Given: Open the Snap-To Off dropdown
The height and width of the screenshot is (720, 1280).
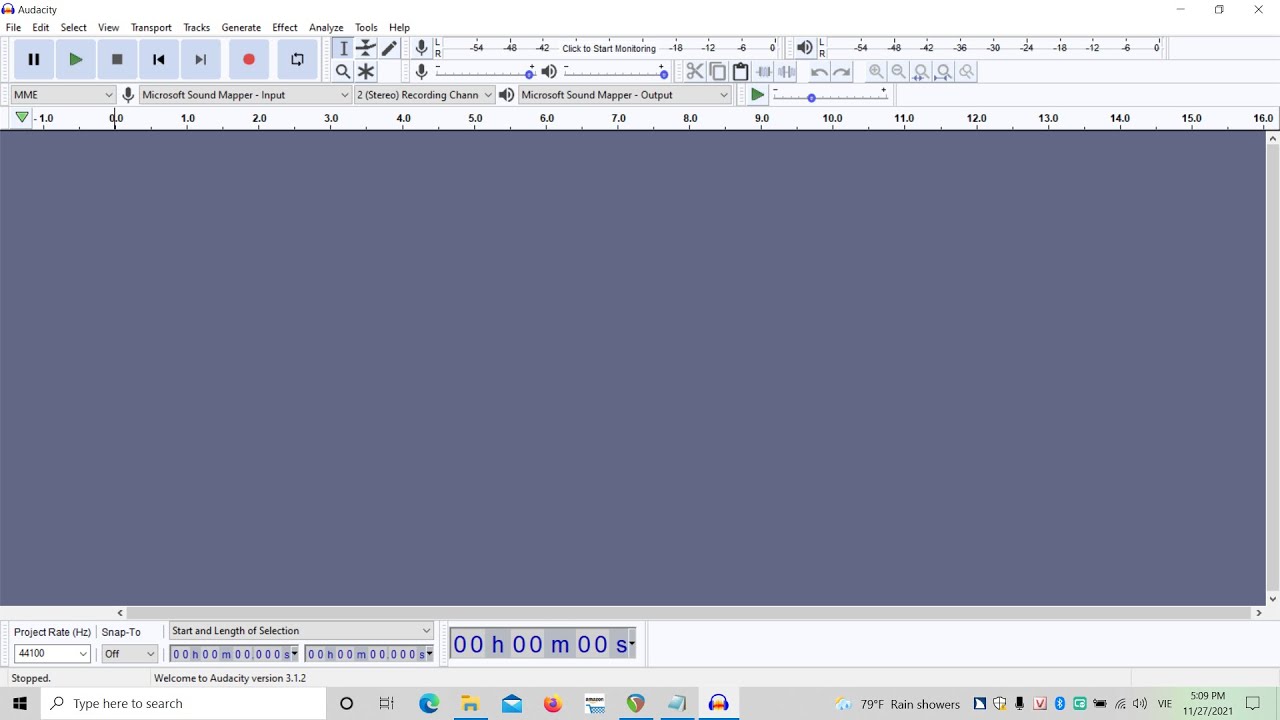Looking at the screenshot, I should [x=130, y=654].
